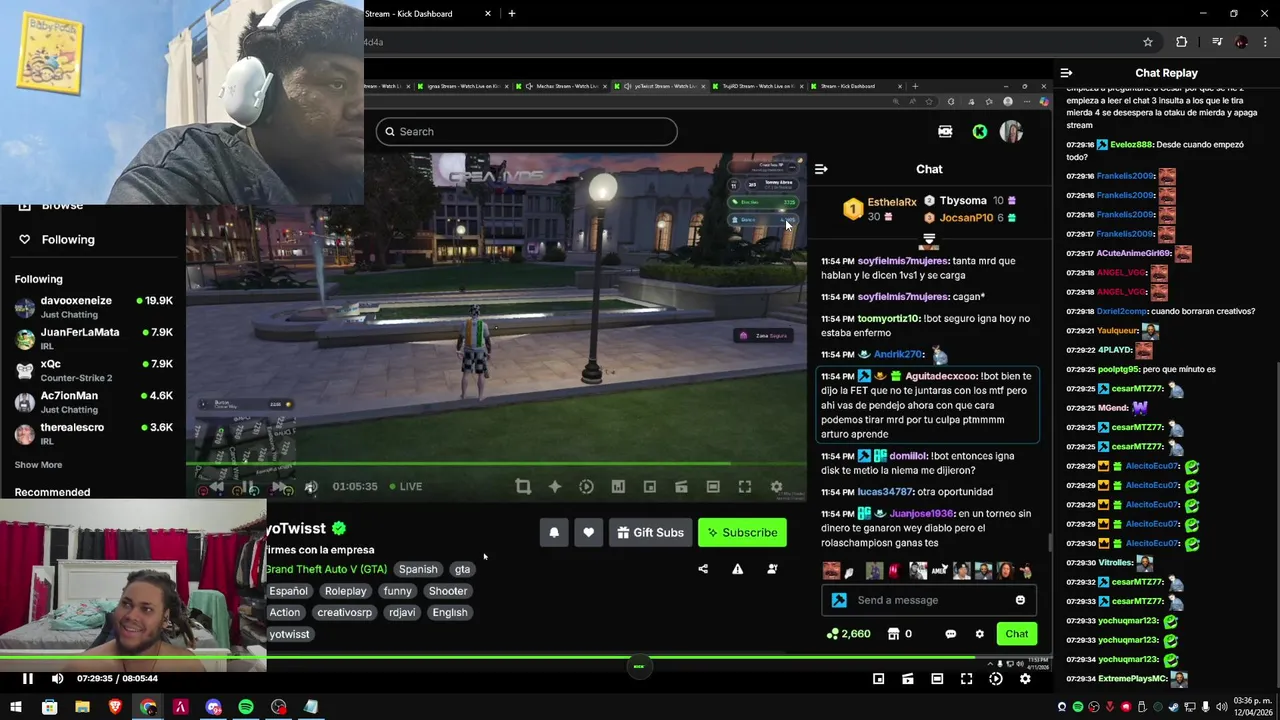Open Grand Theft Auto V (GTA) category link
This screenshot has height=720, width=1280.
[x=326, y=569]
